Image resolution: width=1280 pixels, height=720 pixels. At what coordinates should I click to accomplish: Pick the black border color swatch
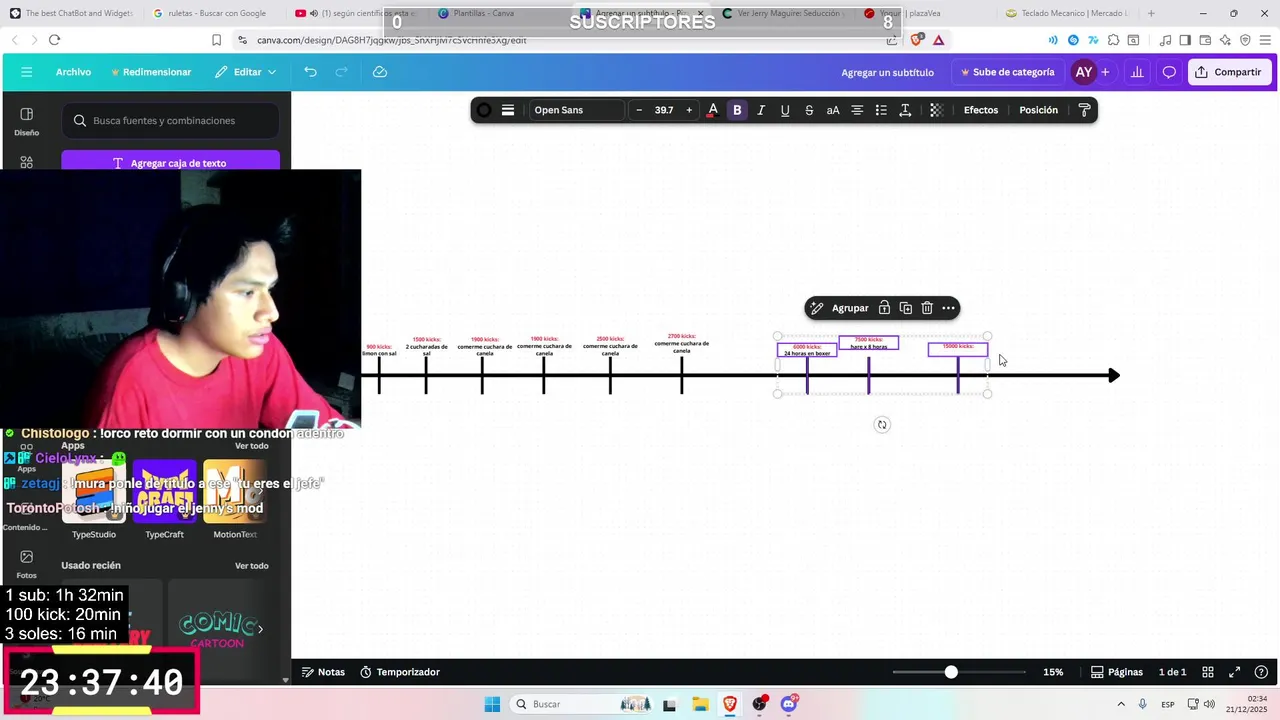point(484,110)
